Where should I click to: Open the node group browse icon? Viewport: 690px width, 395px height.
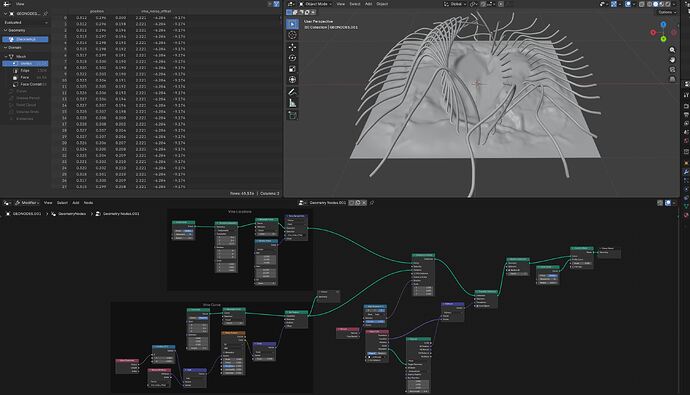pos(302,203)
